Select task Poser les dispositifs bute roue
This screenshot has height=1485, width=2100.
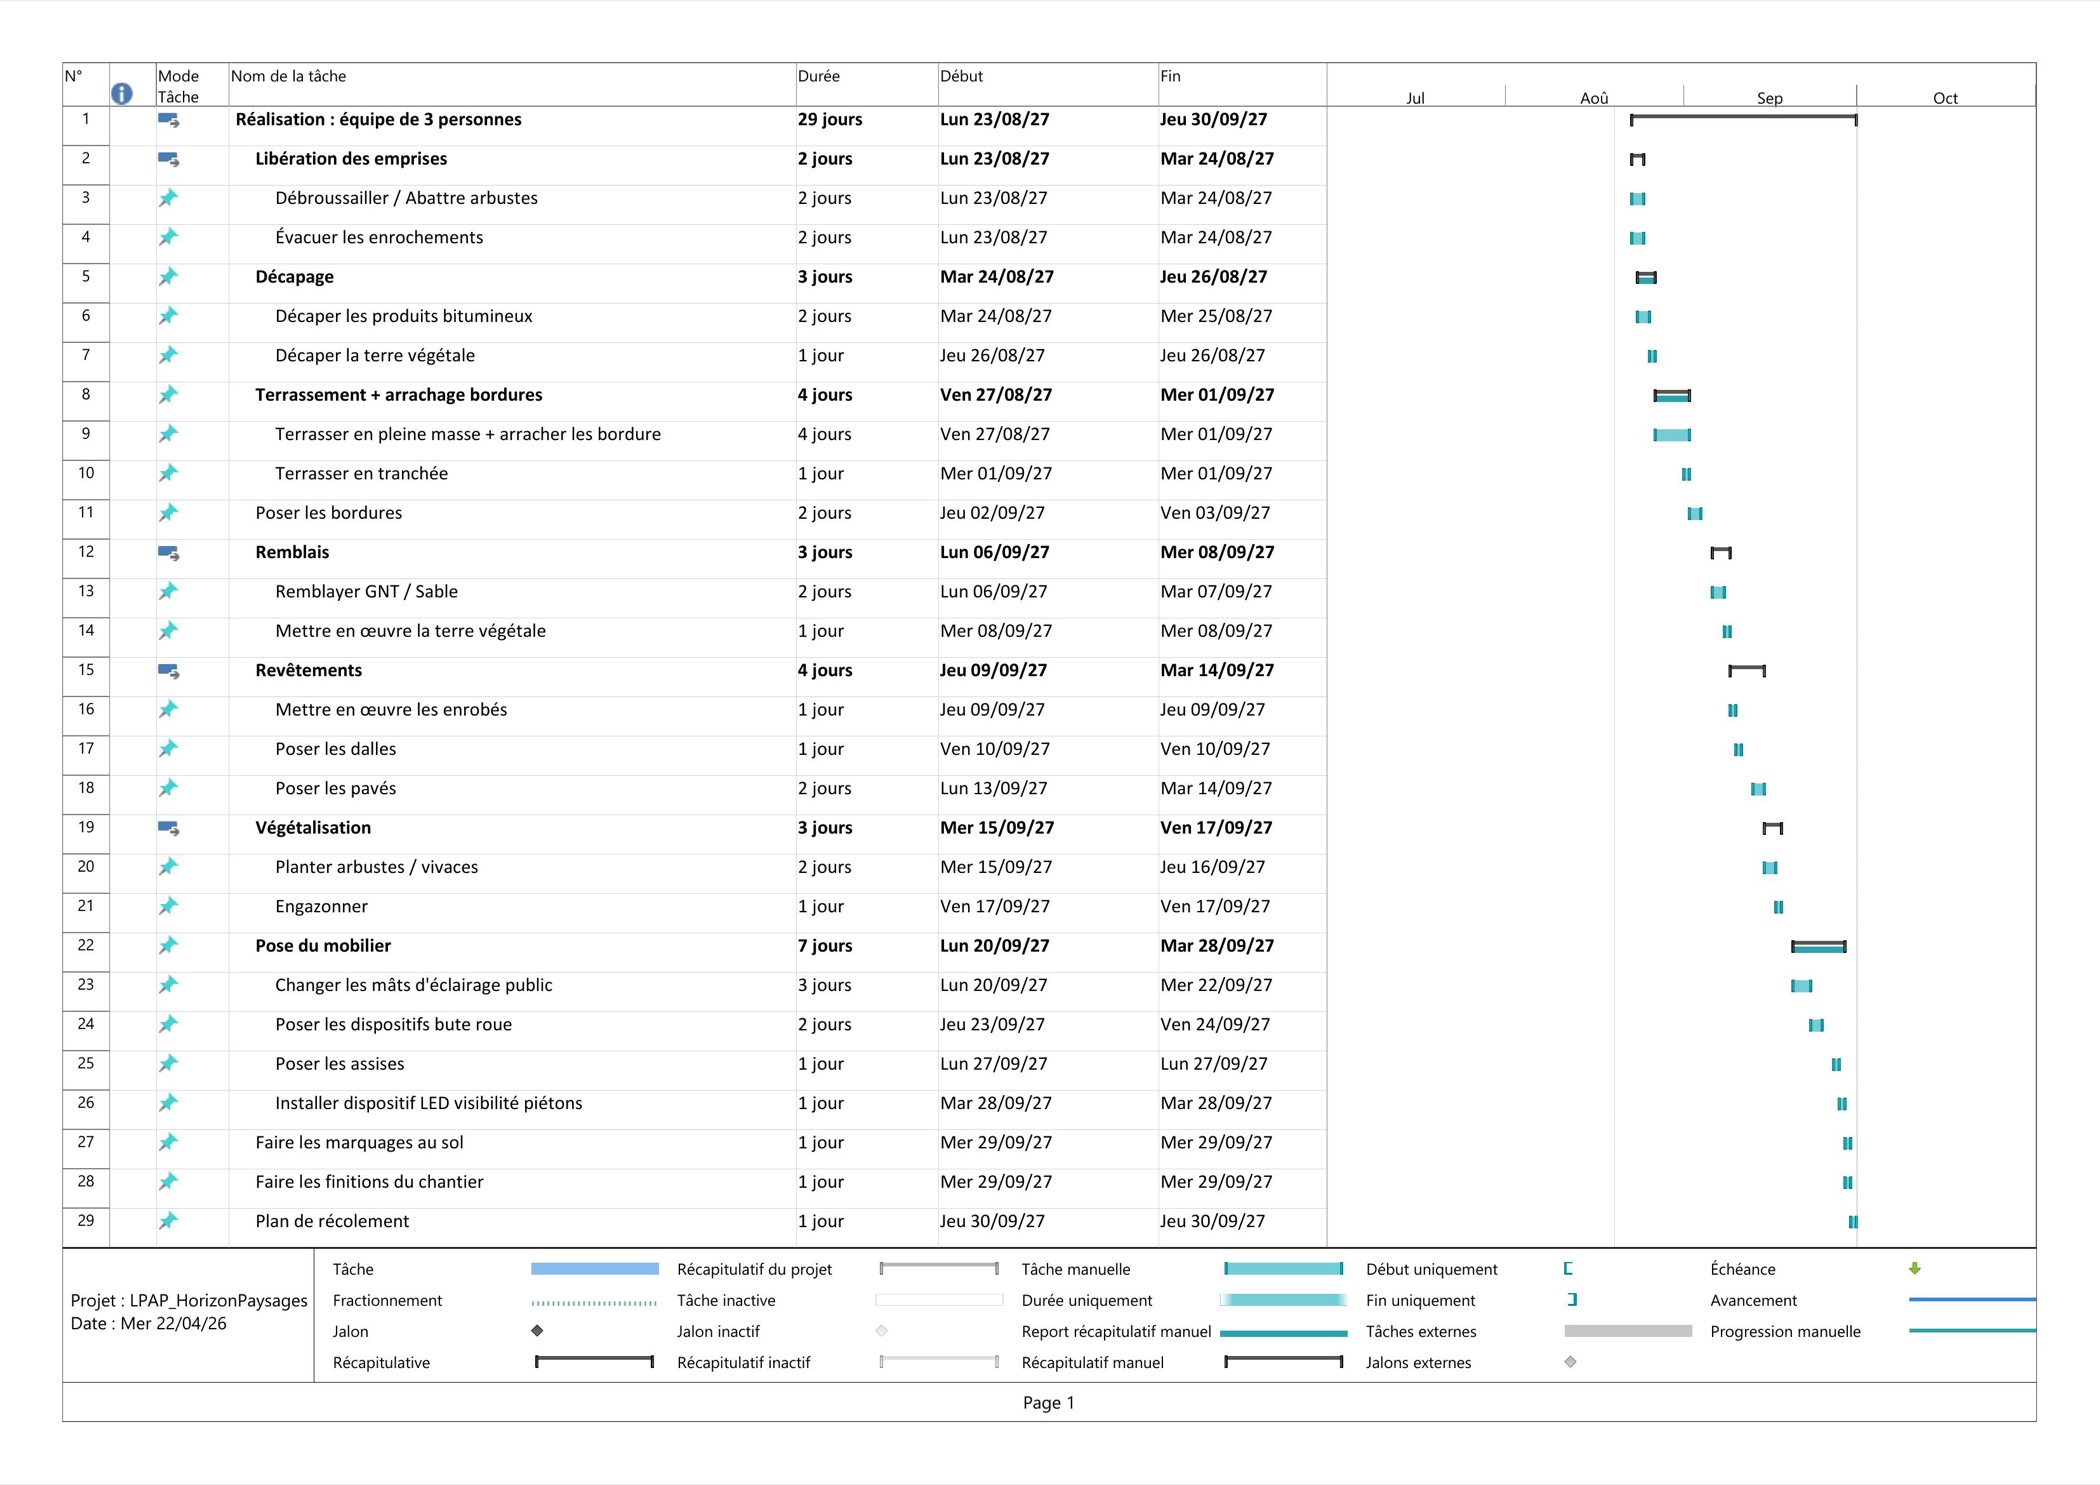[393, 1024]
